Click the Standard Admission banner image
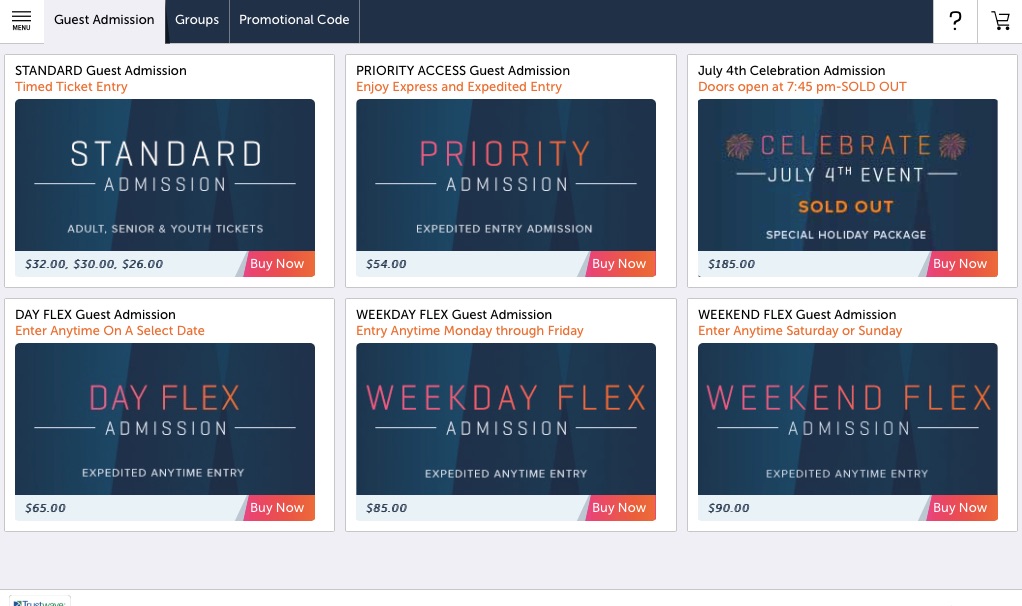Image resolution: width=1022 pixels, height=606 pixels. pyautogui.click(x=165, y=175)
